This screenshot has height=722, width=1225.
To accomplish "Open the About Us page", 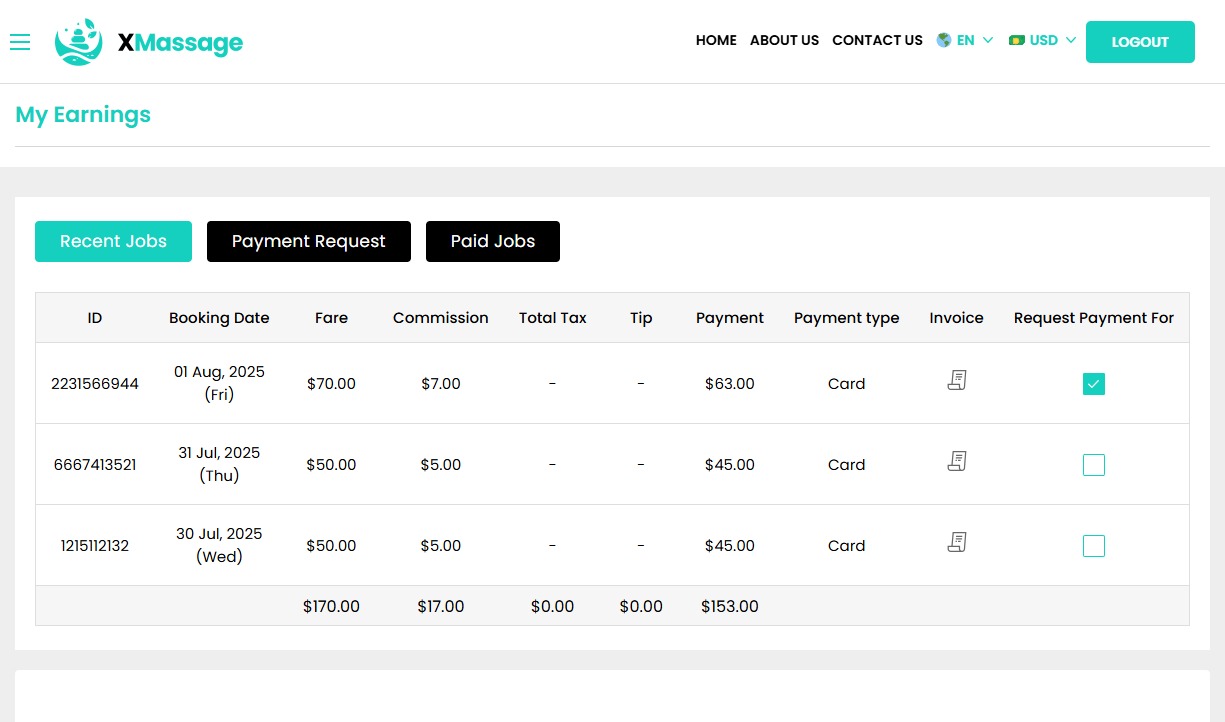I will (x=784, y=41).
